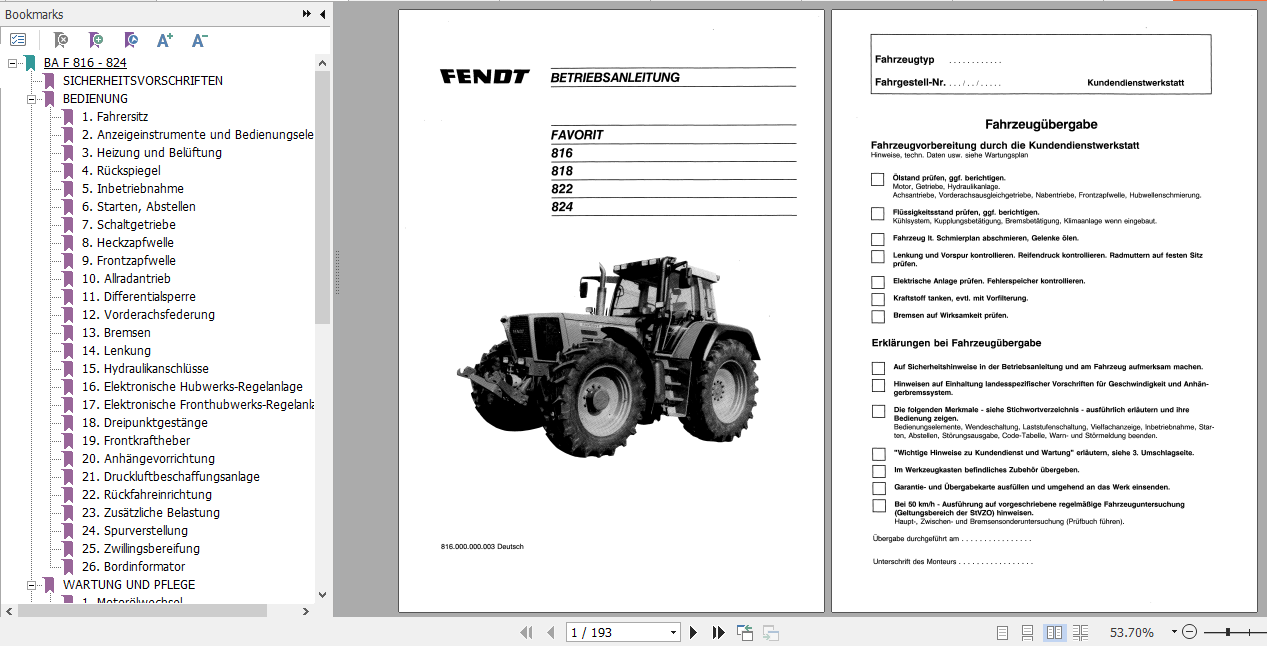Click bookmark icon beside 13. Bremsen

(x=68, y=333)
